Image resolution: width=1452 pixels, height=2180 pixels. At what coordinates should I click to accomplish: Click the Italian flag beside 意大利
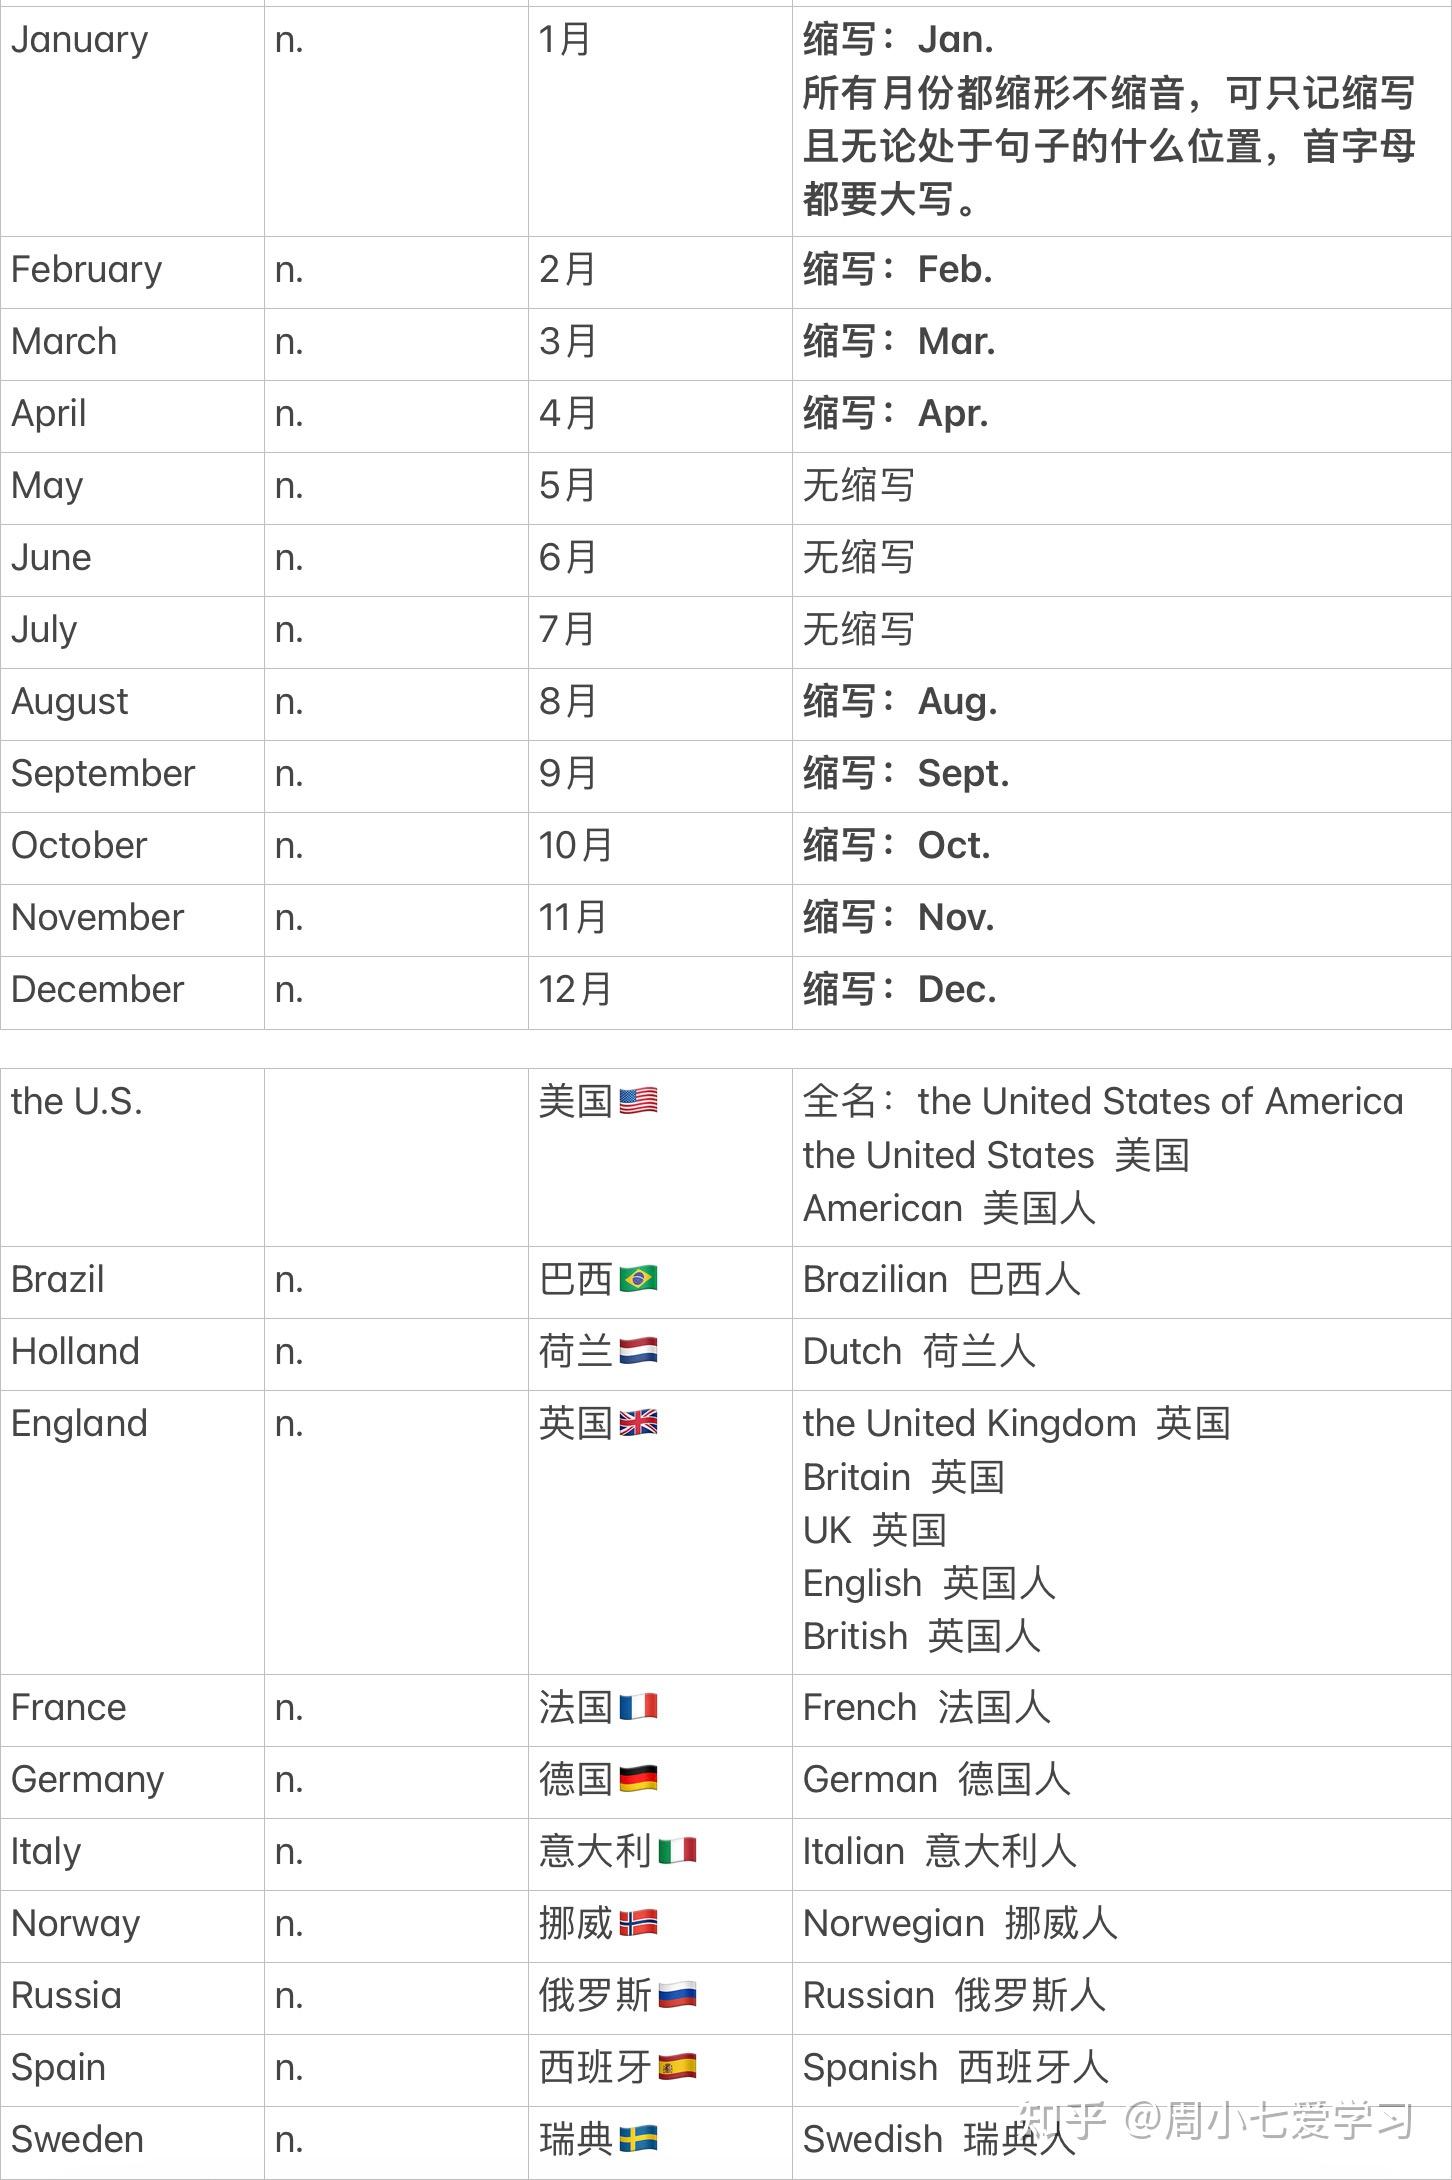(677, 1851)
